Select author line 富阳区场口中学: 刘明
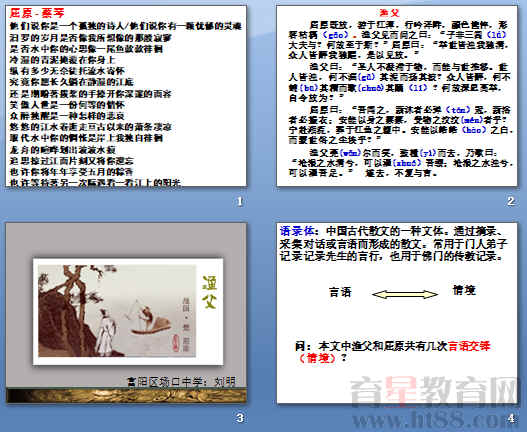This screenshot has width=527, height=432. tap(181, 382)
